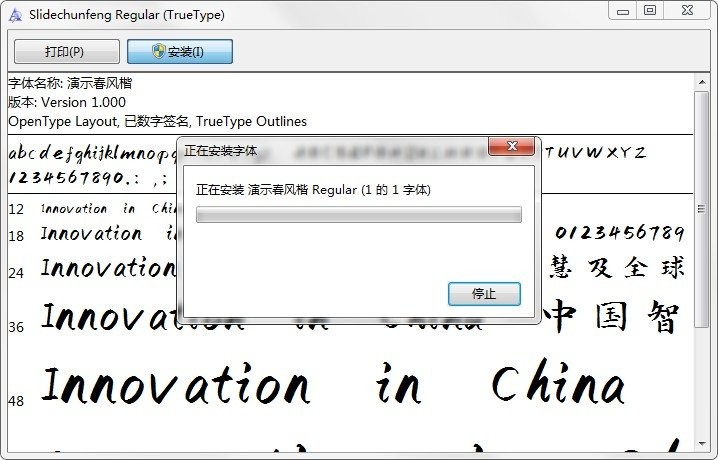The height and width of the screenshot is (460, 718).
Task: Maximize the Slidechunfeng font viewer window
Action: [650, 11]
